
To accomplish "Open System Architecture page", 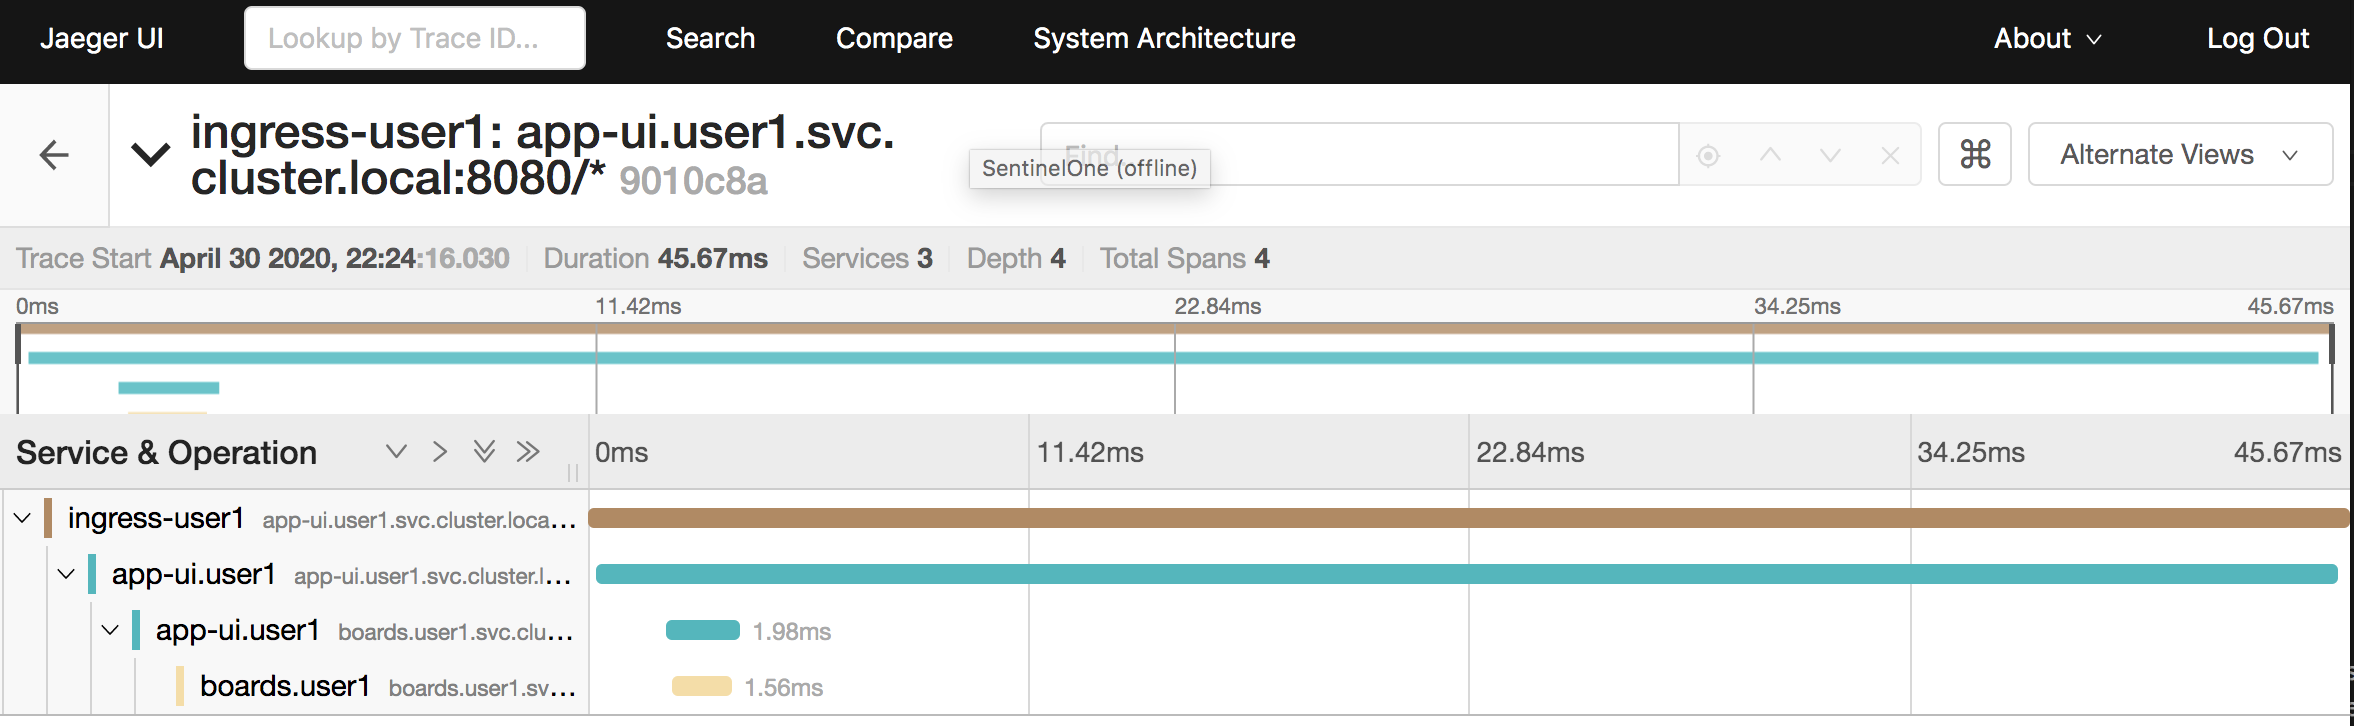I will (1164, 38).
